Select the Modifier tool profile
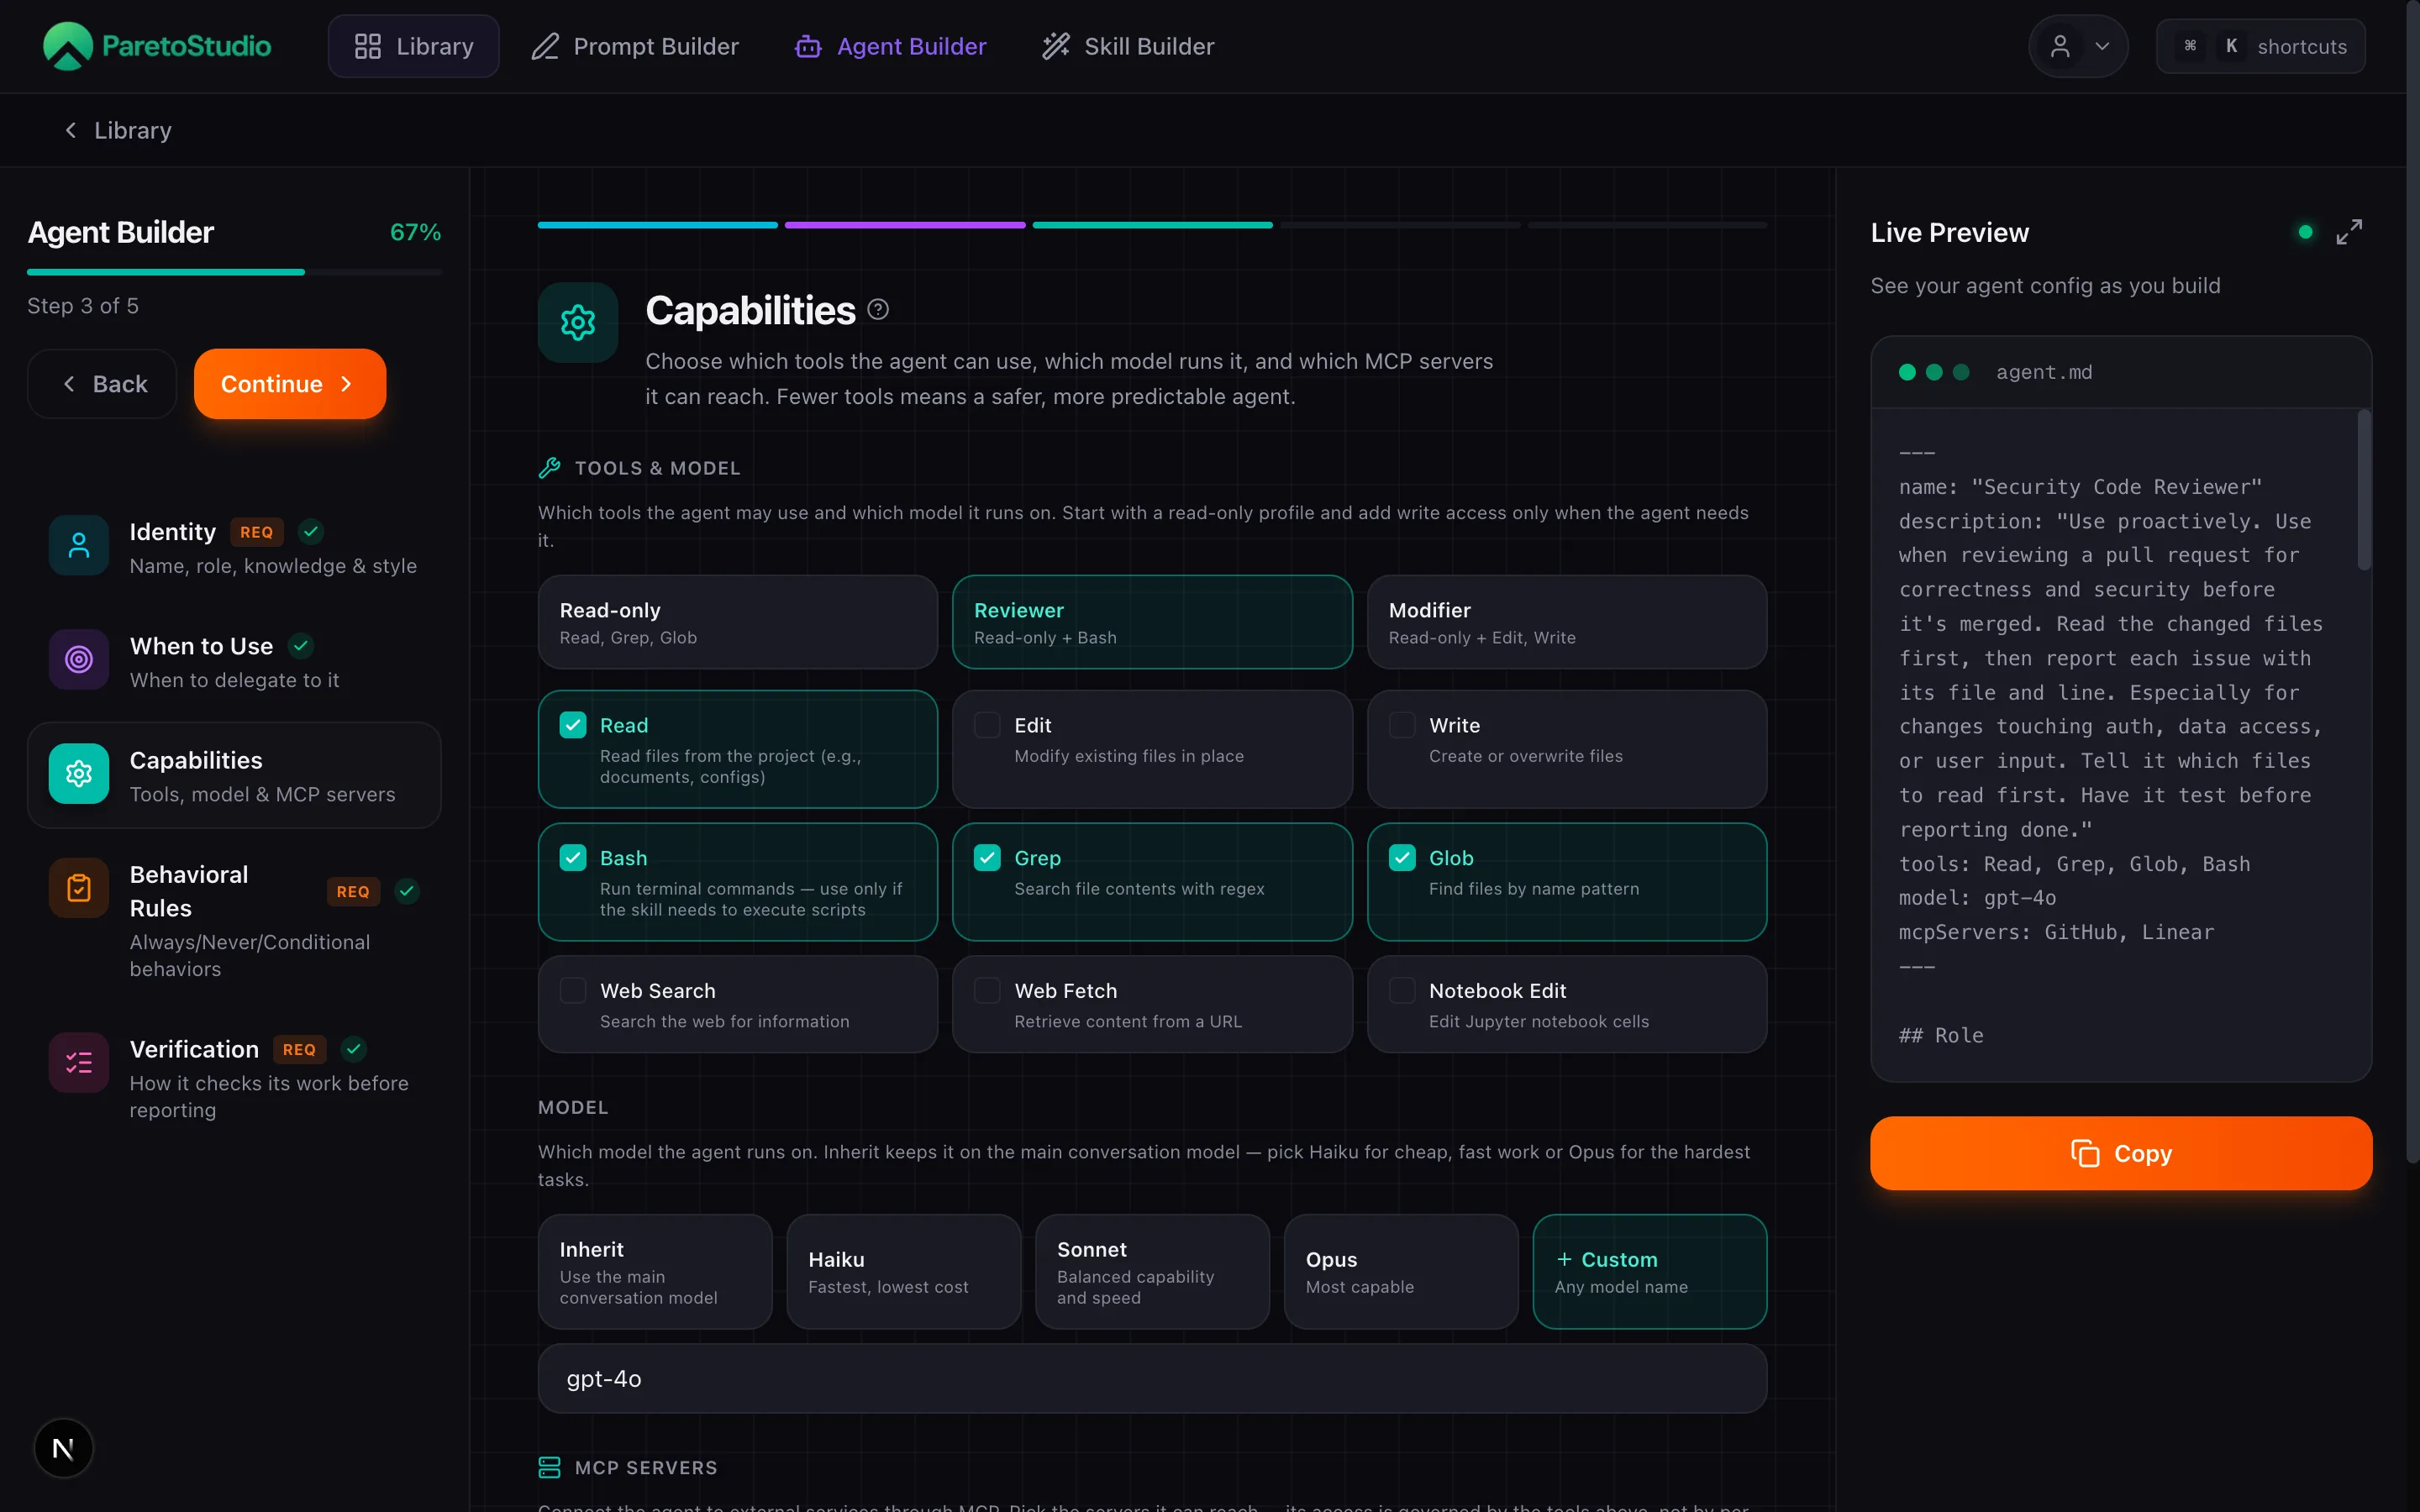Screen dimensions: 2420x1512 [x=1567, y=622]
